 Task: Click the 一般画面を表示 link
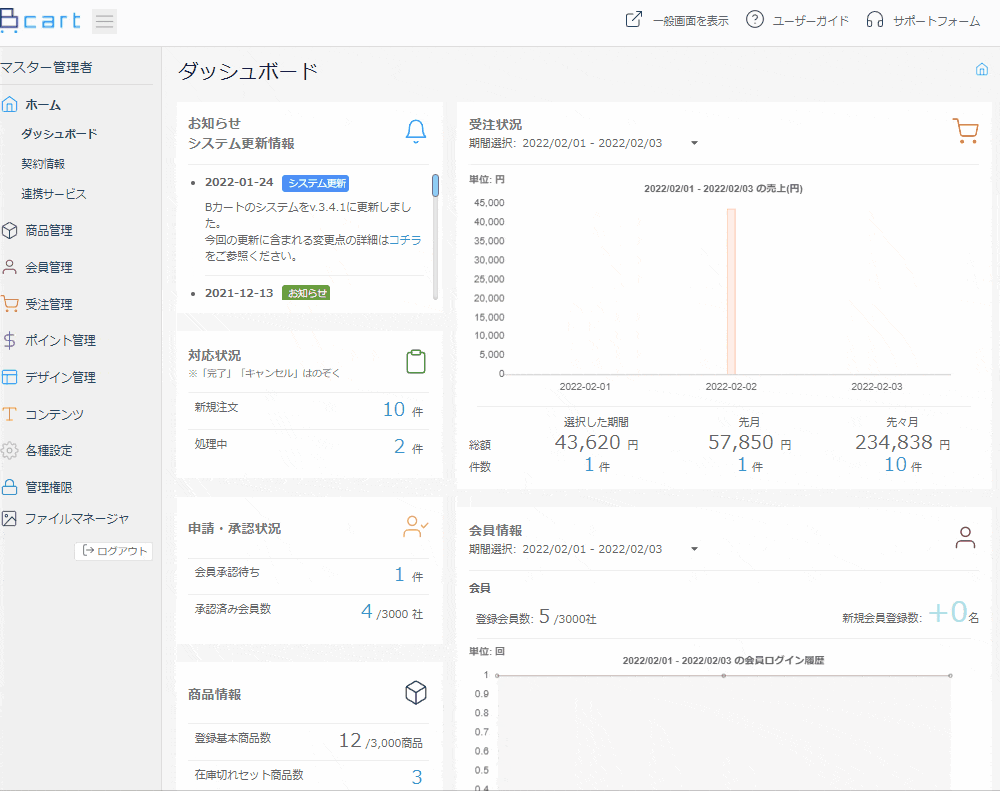690,21
